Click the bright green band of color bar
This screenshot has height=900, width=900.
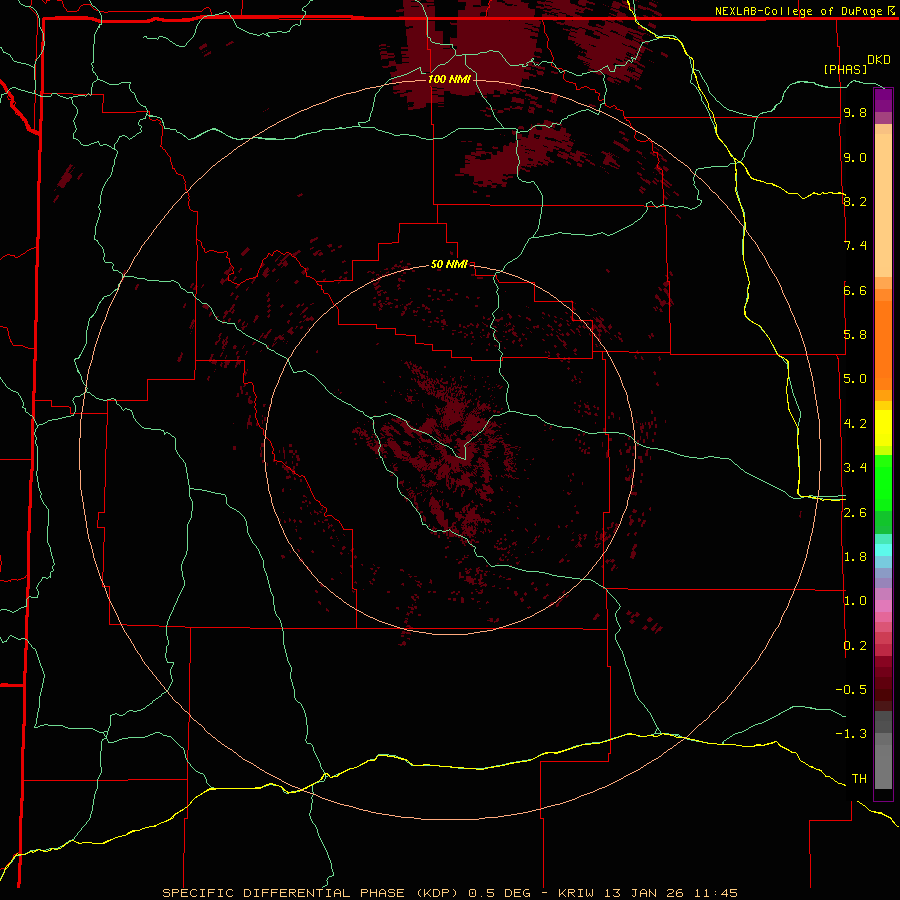pos(883,482)
